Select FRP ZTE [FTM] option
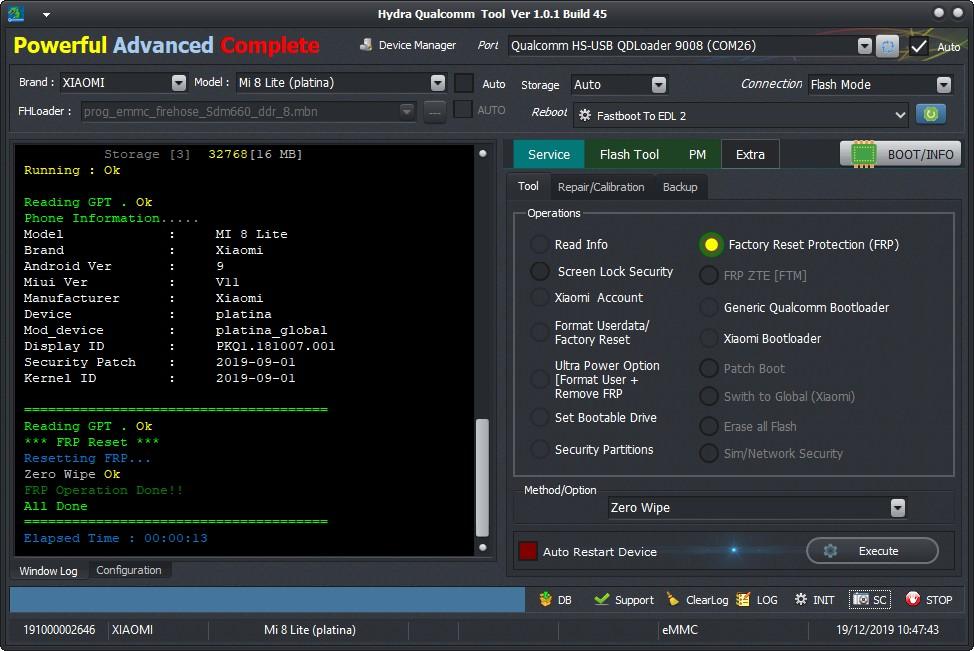The height and width of the screenshot is (651, 974). tap(709, 275)
